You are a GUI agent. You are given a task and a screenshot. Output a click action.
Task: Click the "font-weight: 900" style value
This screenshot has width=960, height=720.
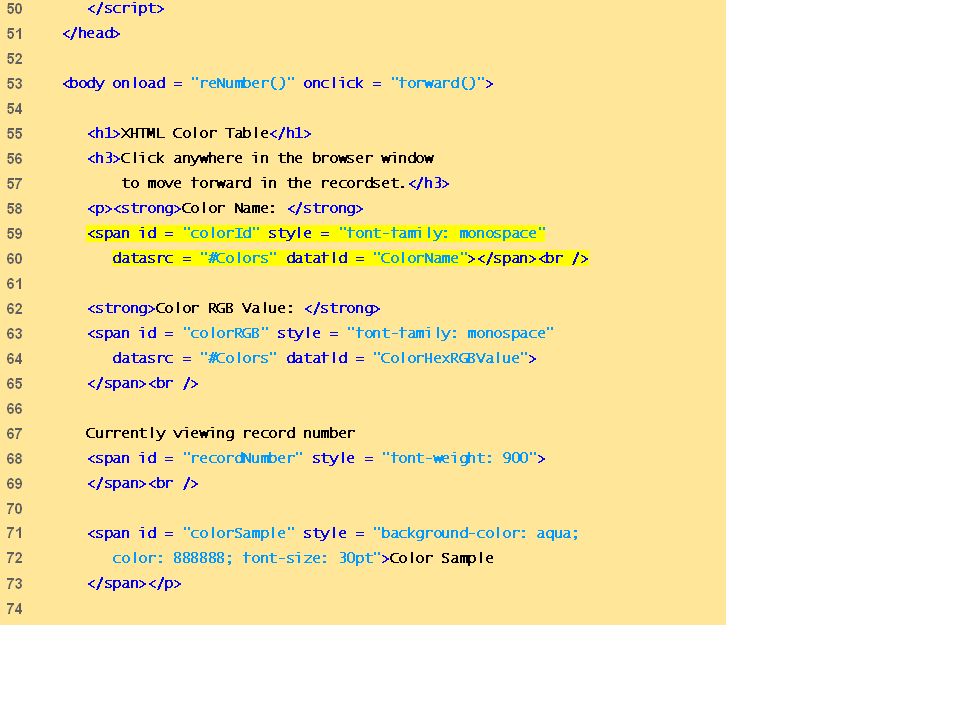coord(459,458)
